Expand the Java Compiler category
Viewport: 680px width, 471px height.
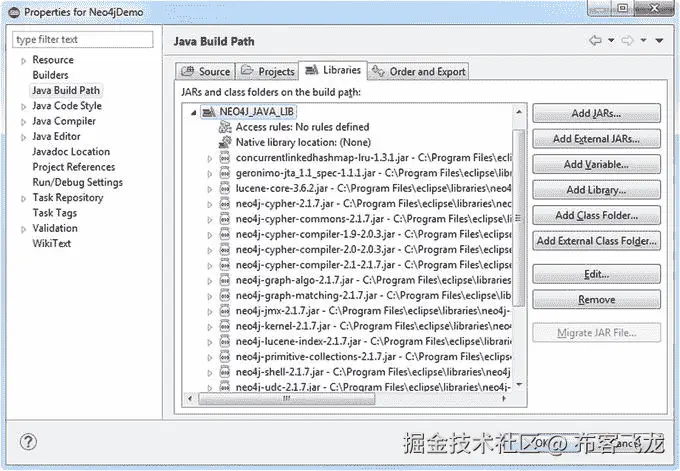pos(23,122)
